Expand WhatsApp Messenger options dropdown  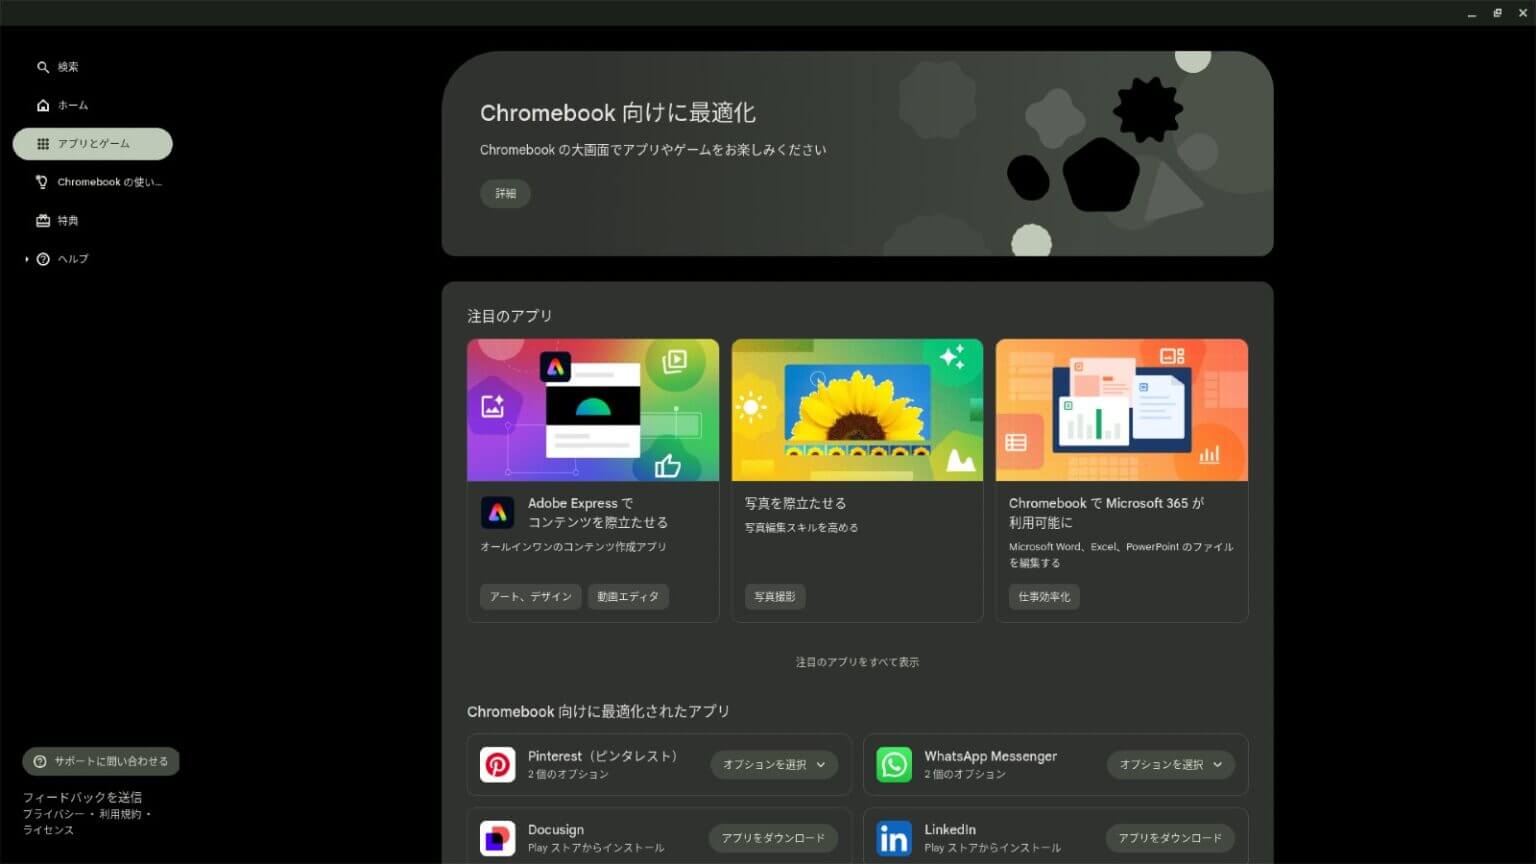1170,764
